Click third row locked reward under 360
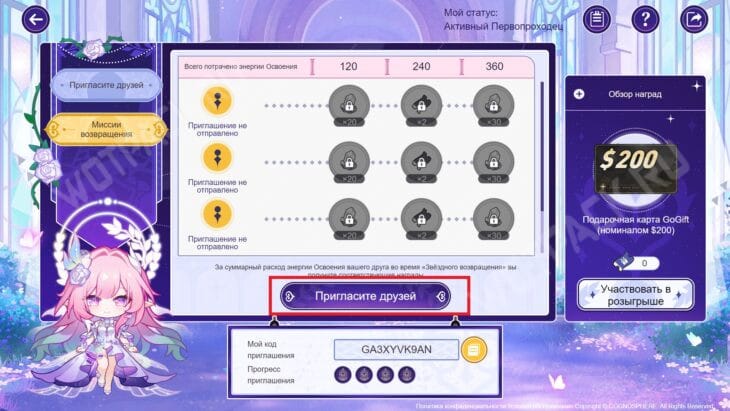The width and height of the screenshot is (730, 411). point(493,220)
